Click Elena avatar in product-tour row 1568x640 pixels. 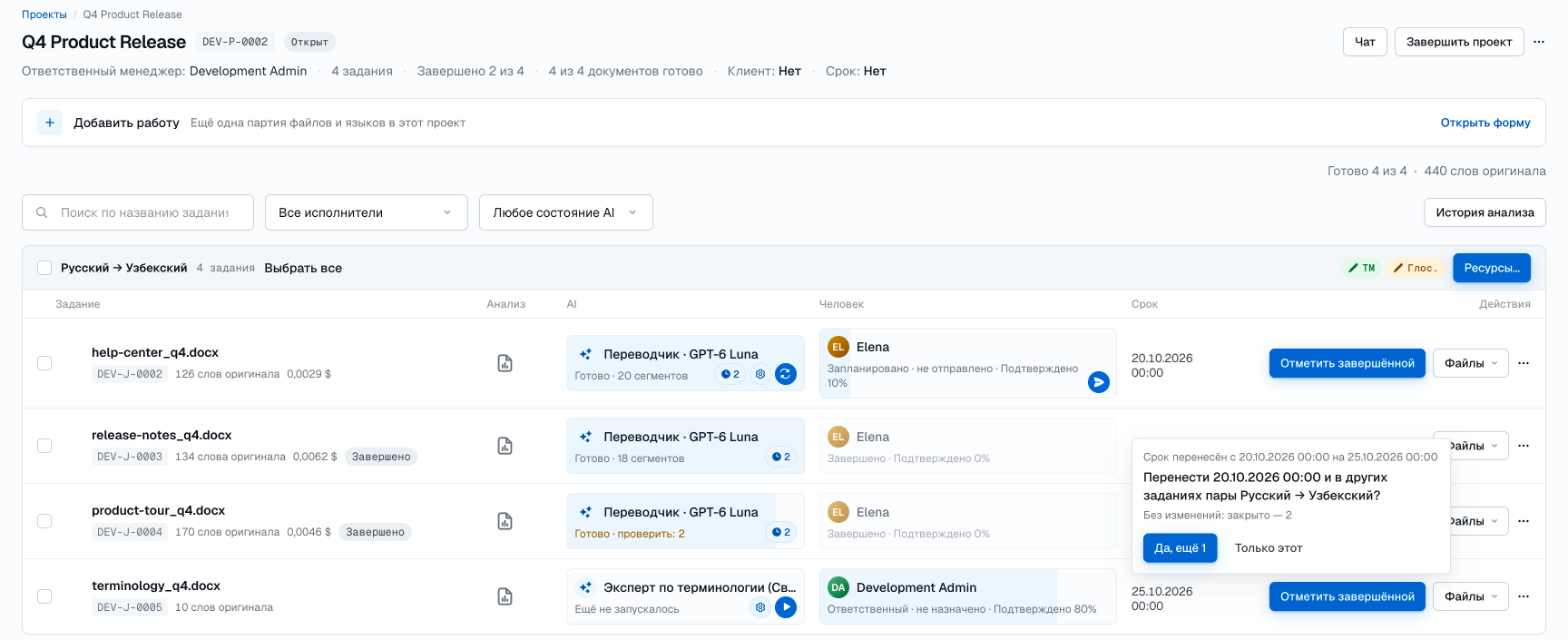[838, 511]
